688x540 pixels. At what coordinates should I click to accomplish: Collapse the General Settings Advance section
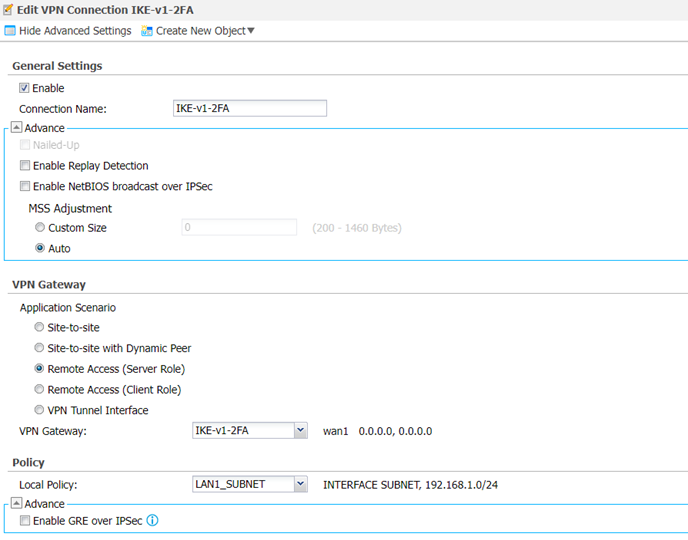point(16,128)
